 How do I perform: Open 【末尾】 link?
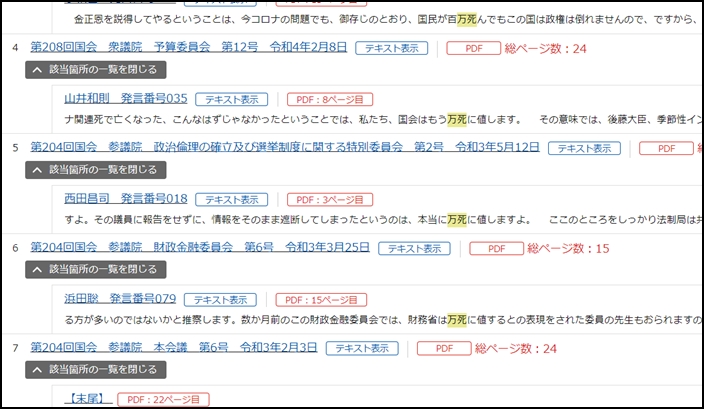point(88,399)
